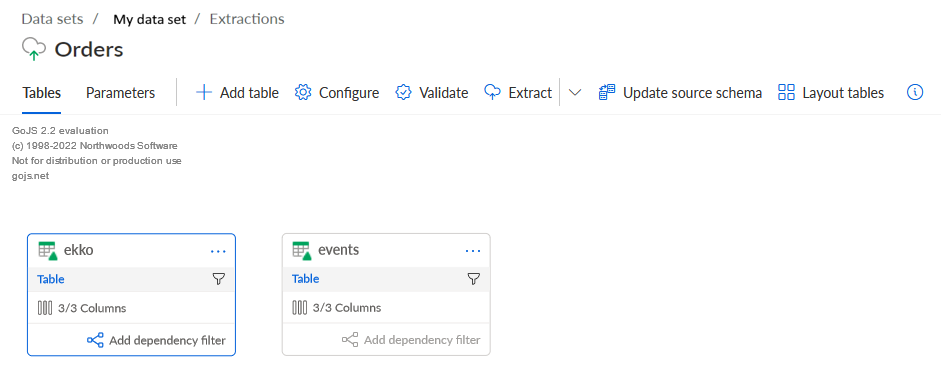Click the ekko columns icon

click(x=45, y=308)
